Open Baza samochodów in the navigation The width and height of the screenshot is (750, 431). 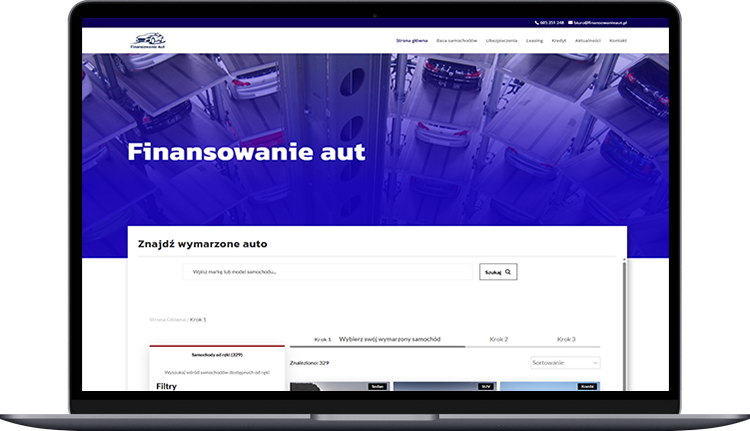[456, 41]
